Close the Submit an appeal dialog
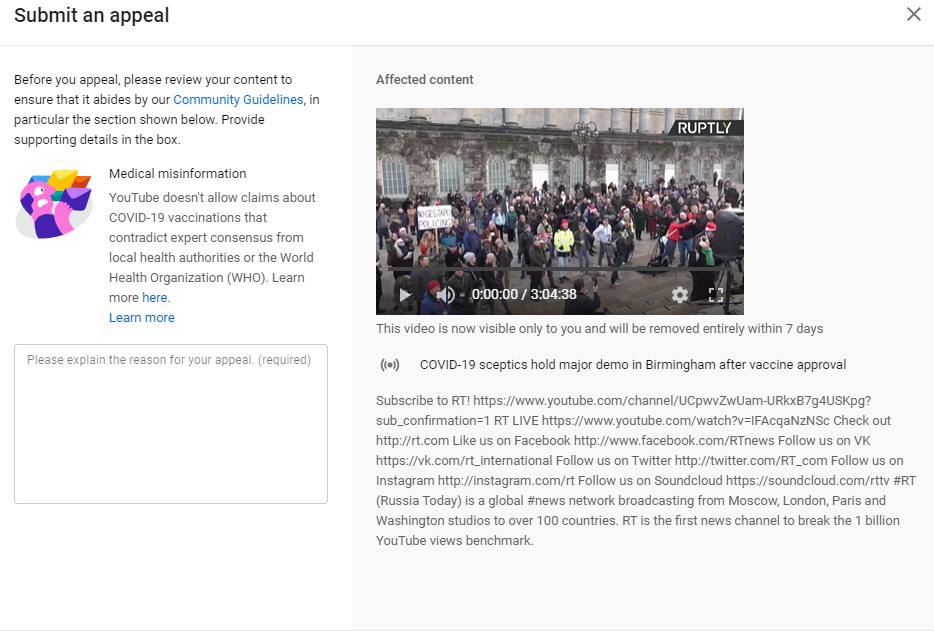The image size is (934, 631). click(x=913, y=14)
